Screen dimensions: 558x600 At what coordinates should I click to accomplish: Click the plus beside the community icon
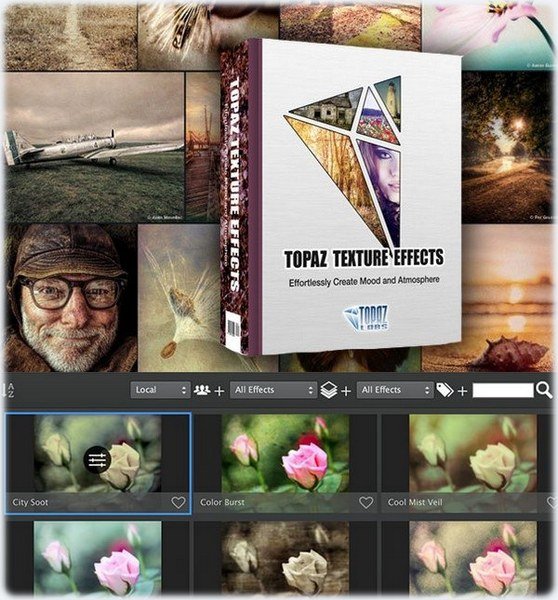(x=219, y=391)
